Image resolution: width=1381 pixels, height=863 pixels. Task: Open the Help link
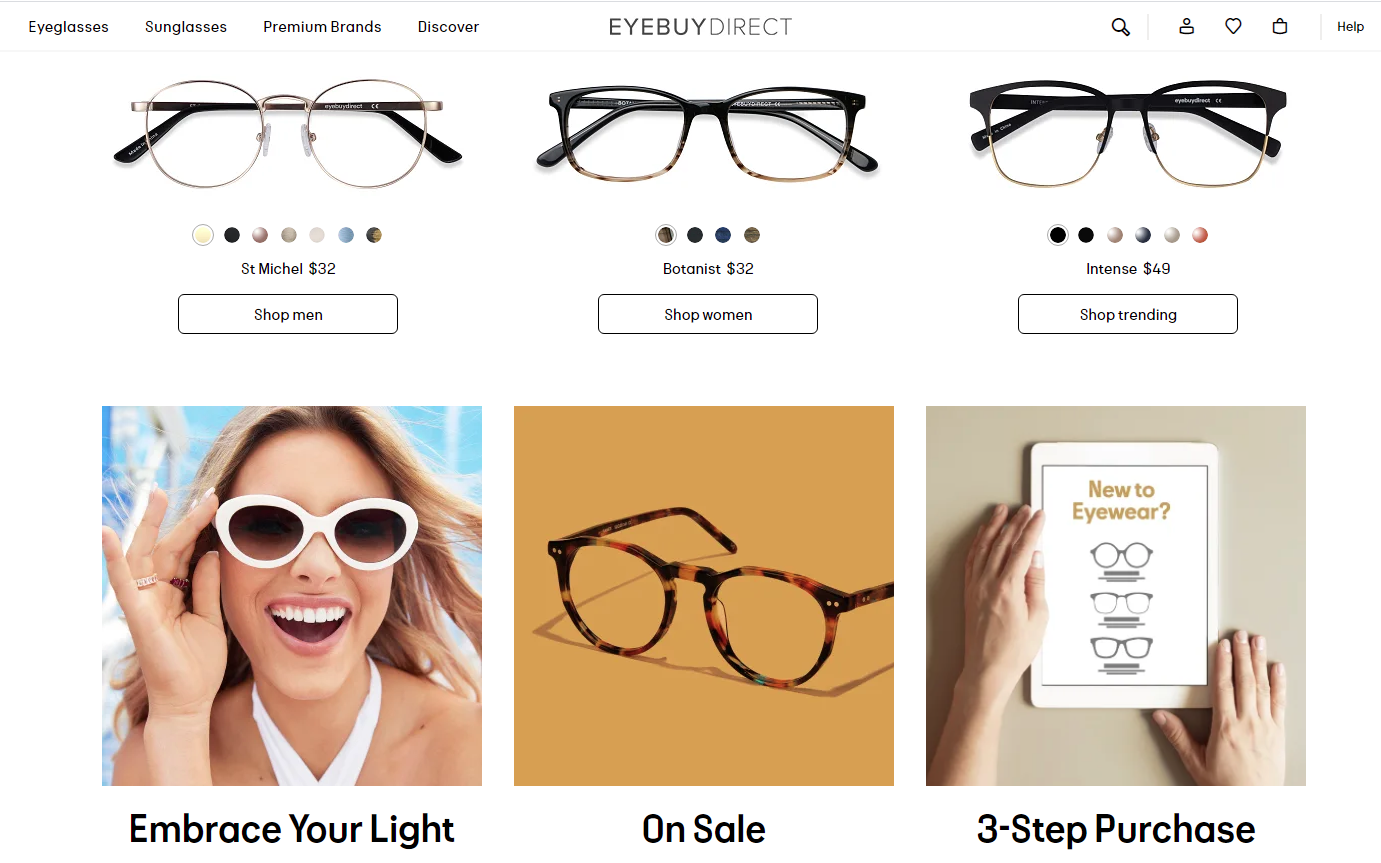[1350, 27]
